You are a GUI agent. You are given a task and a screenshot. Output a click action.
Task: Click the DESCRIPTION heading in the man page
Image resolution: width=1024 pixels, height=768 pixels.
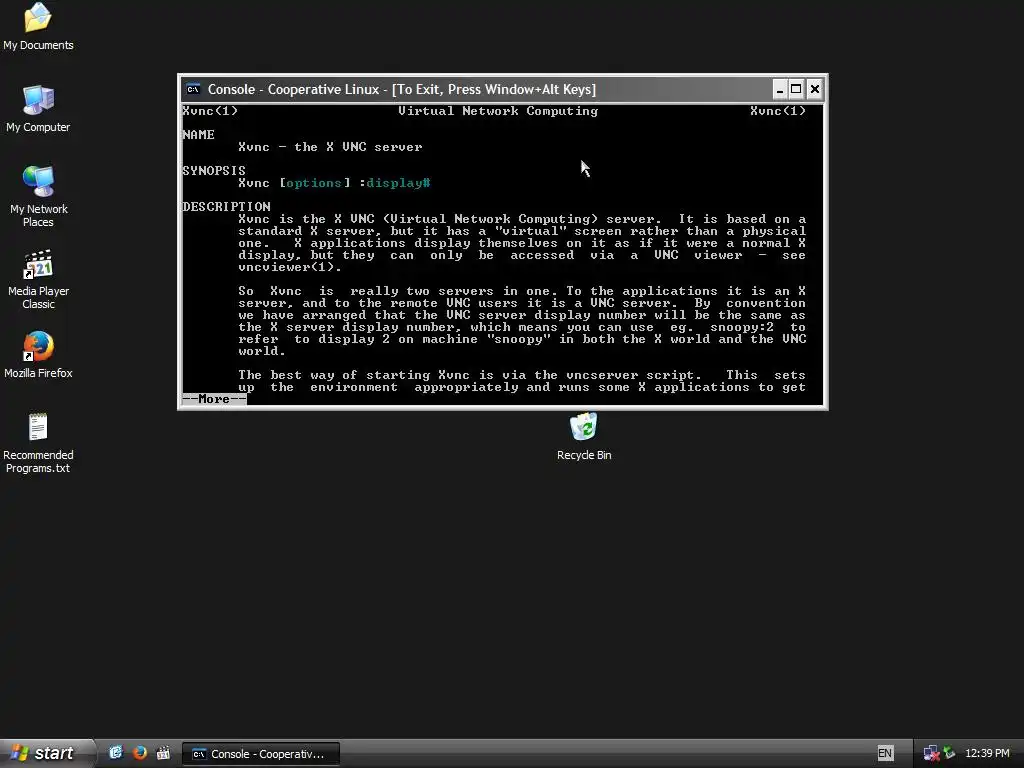point(226,206)
